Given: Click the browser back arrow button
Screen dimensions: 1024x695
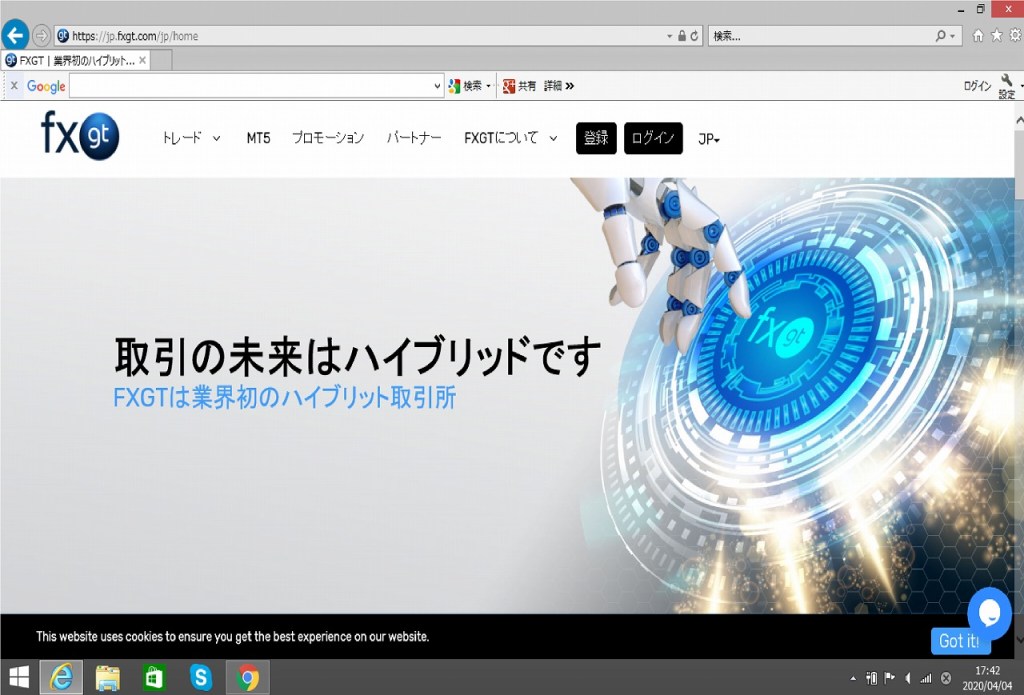Looking at the screenshot, I should click(x=16, y=35).
